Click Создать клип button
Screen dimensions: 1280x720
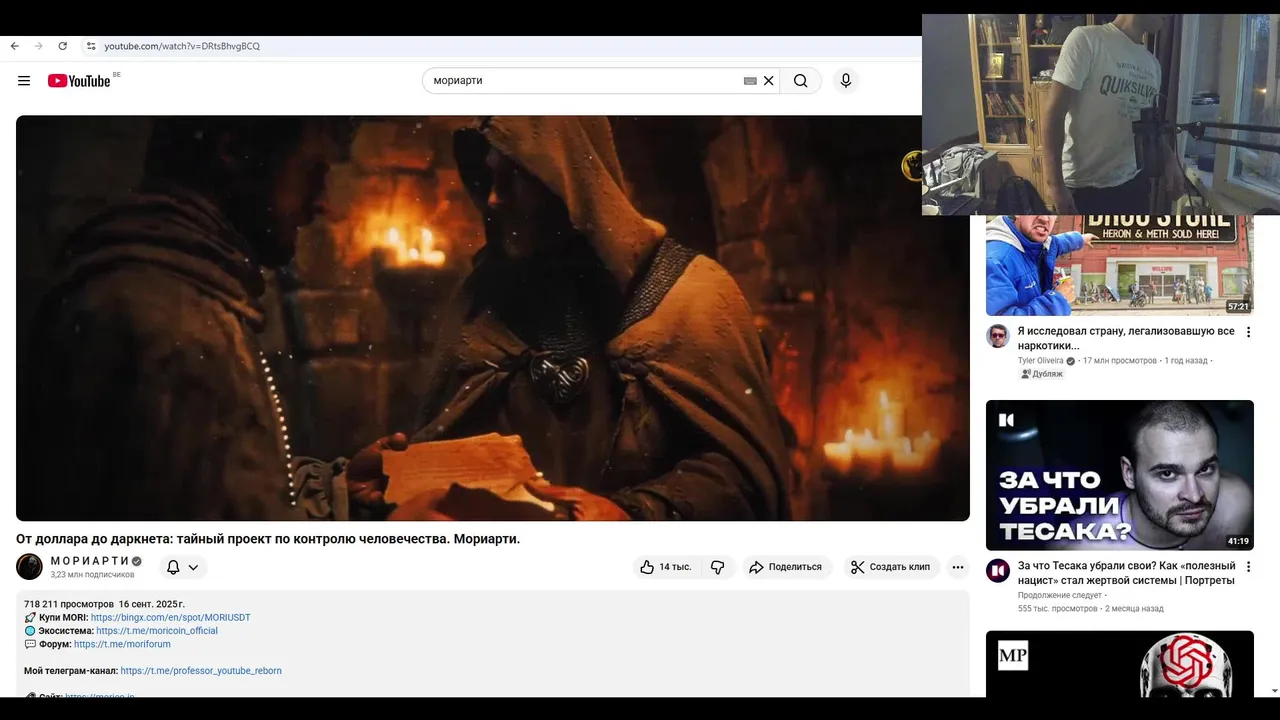tap(891, 567)
